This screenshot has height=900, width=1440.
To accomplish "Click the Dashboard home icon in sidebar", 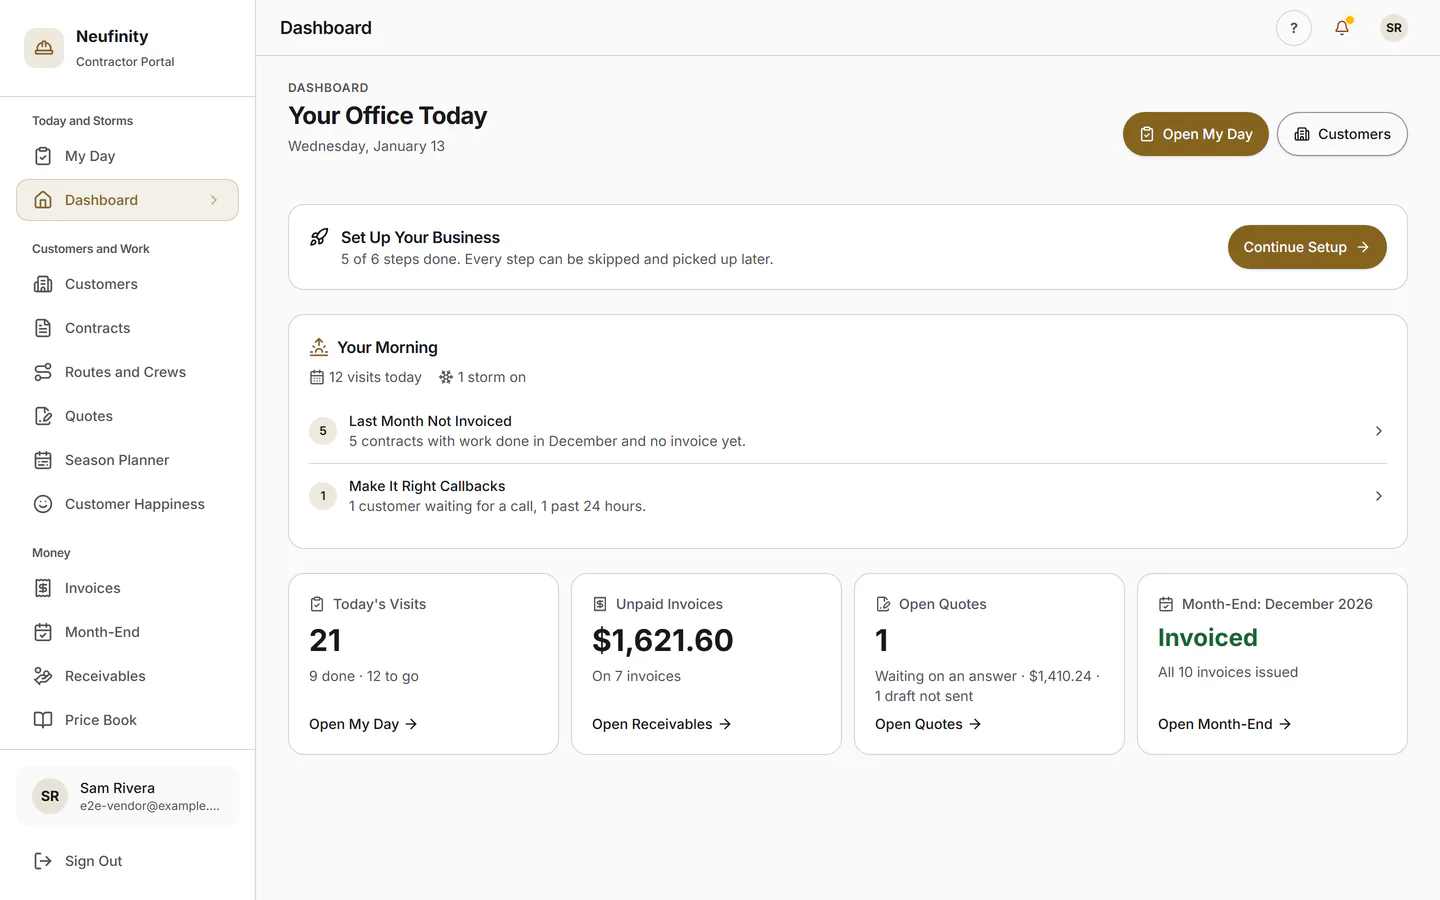I will (43, 200).
